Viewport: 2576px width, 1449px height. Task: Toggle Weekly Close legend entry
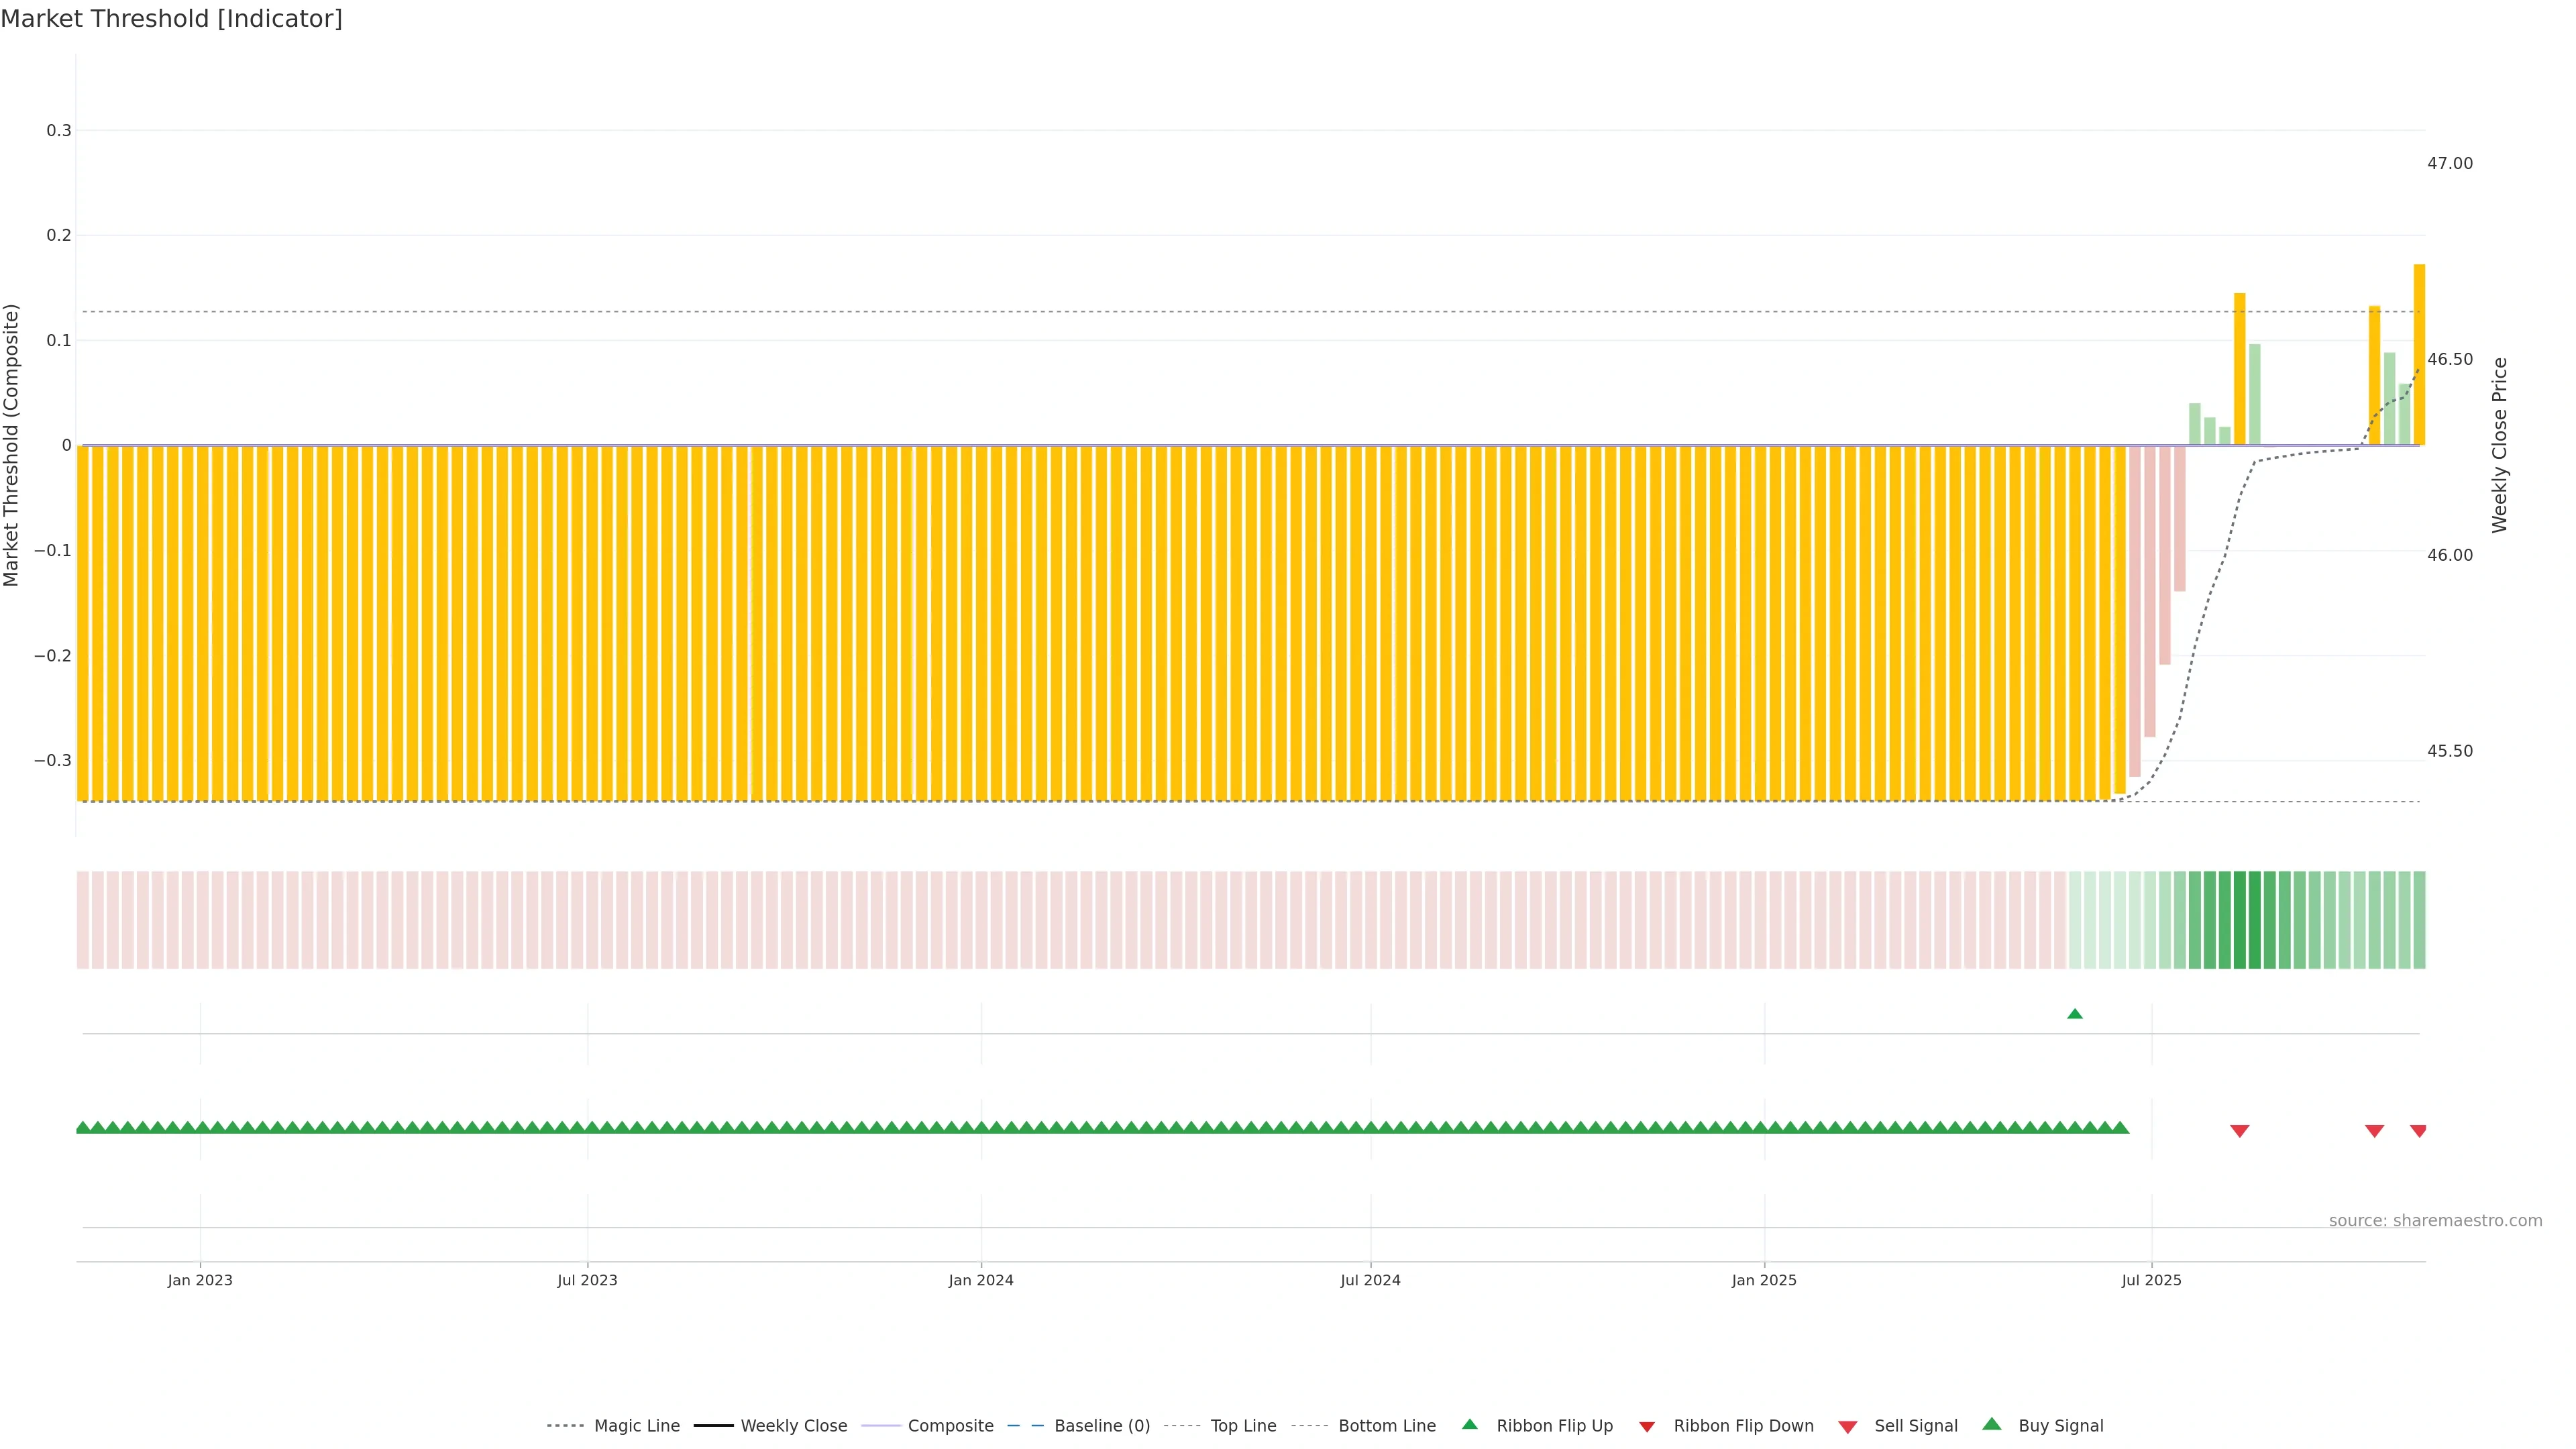coord(793,1425)
